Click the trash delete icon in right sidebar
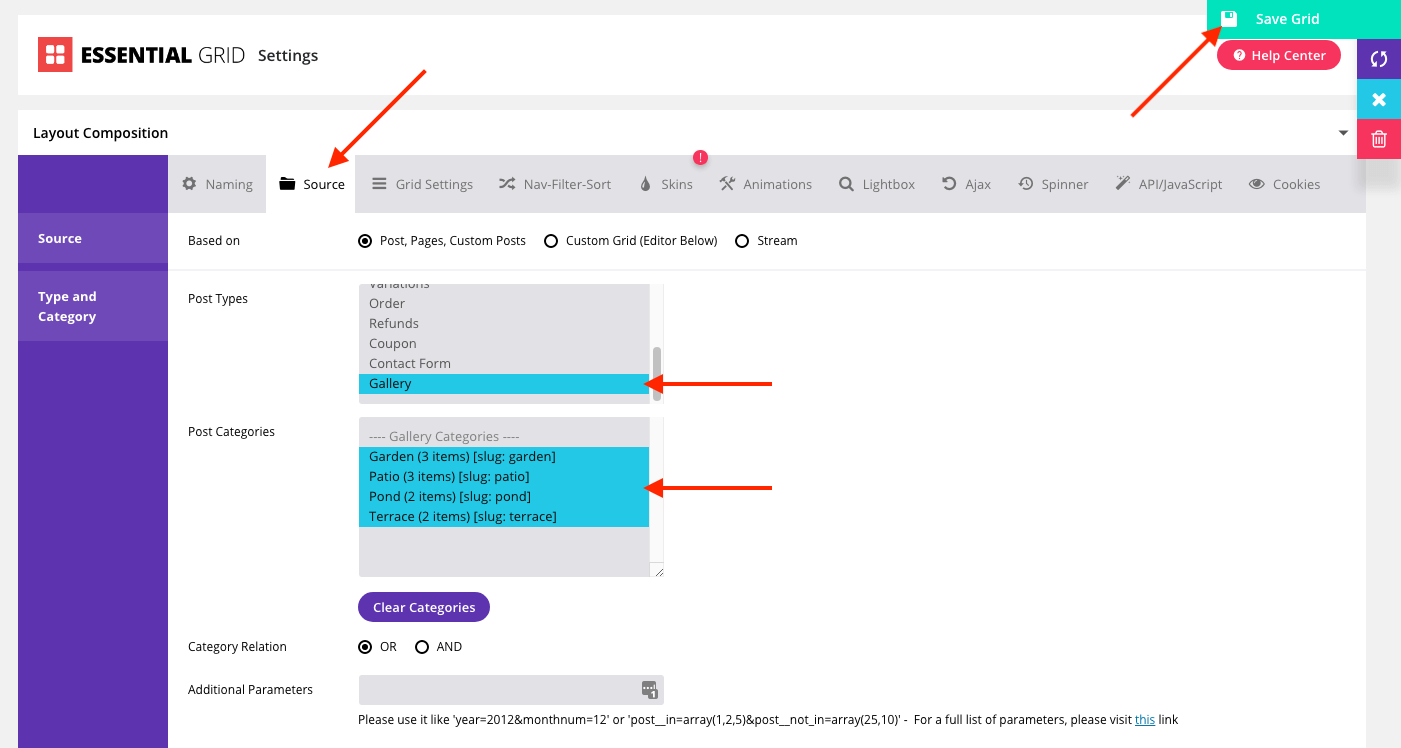This screenshot has width=1401, height=748. 1379,139
